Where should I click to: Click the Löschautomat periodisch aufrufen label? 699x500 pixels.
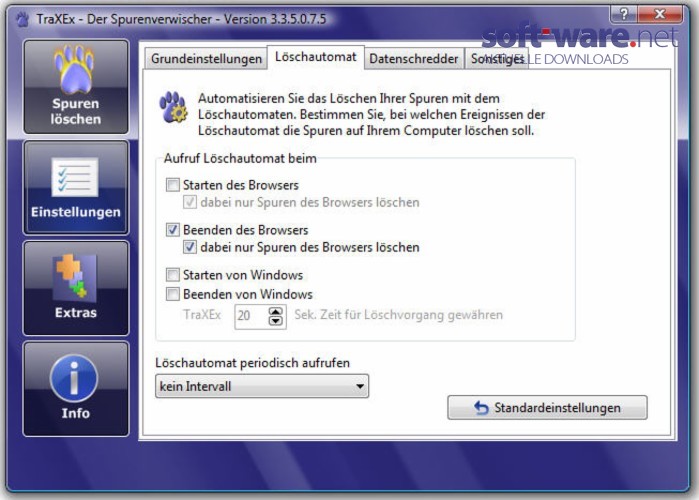[x=252, y=363]
